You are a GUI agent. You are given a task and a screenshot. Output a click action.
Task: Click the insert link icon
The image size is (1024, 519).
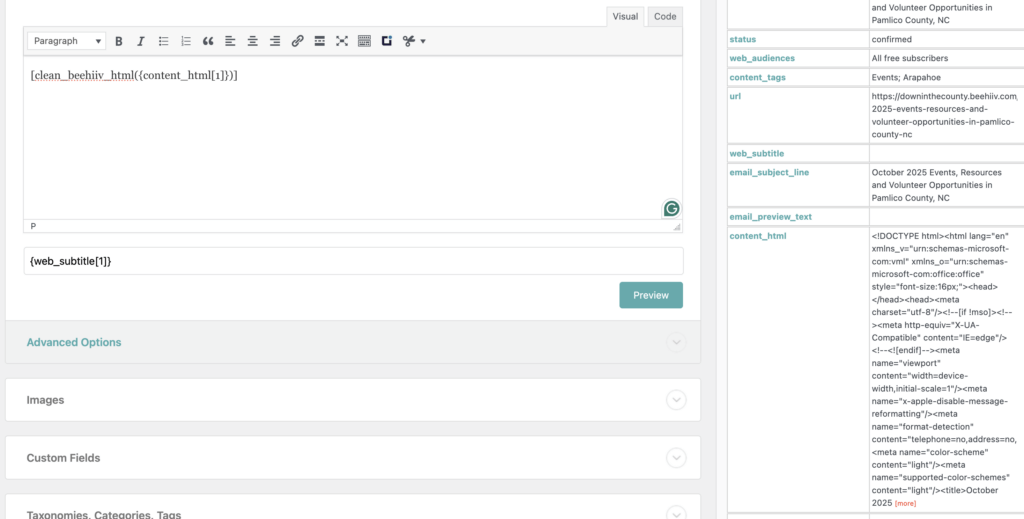[297, 41]
